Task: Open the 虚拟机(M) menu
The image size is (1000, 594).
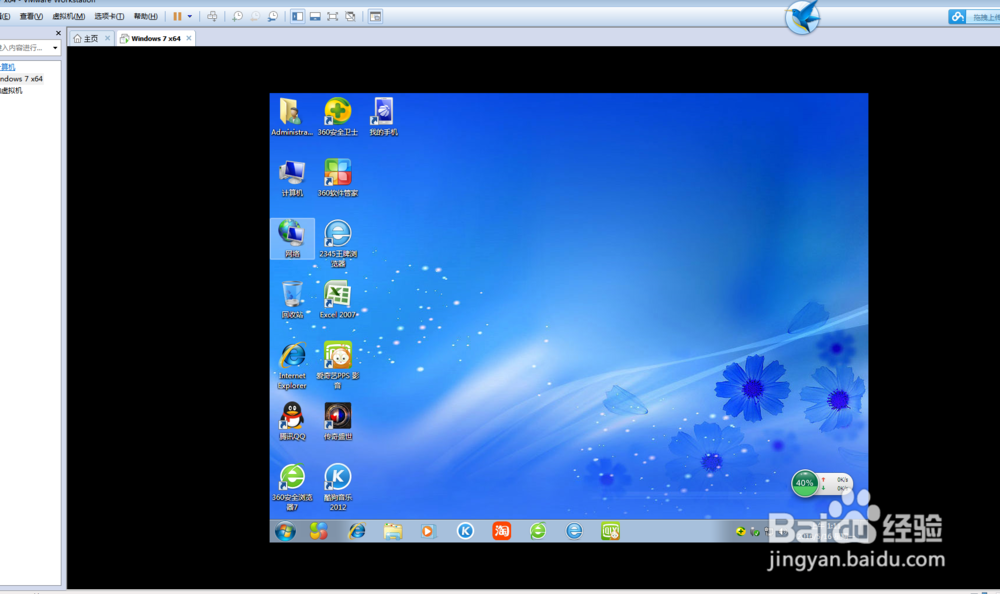Action: [68, 17]
